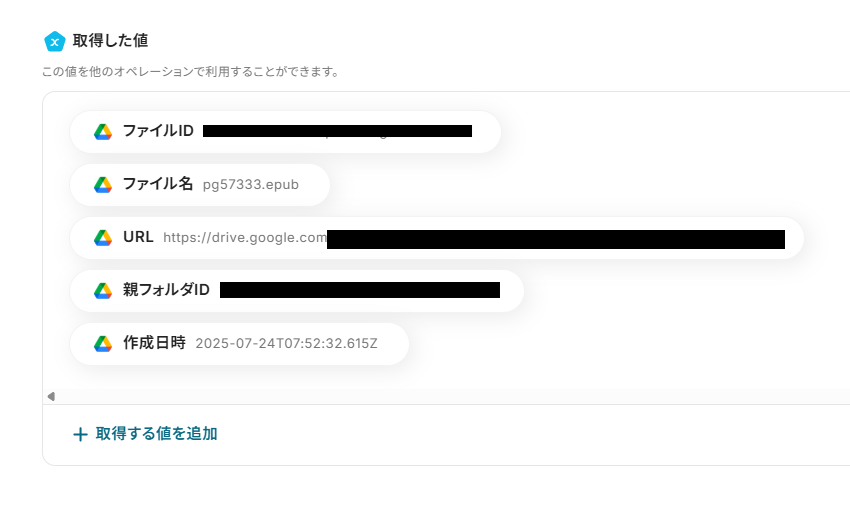The height and width of the screenshot is (511, 850).
Task: Click the description text この値を他のオペレーション
Action: coord(191,72)
